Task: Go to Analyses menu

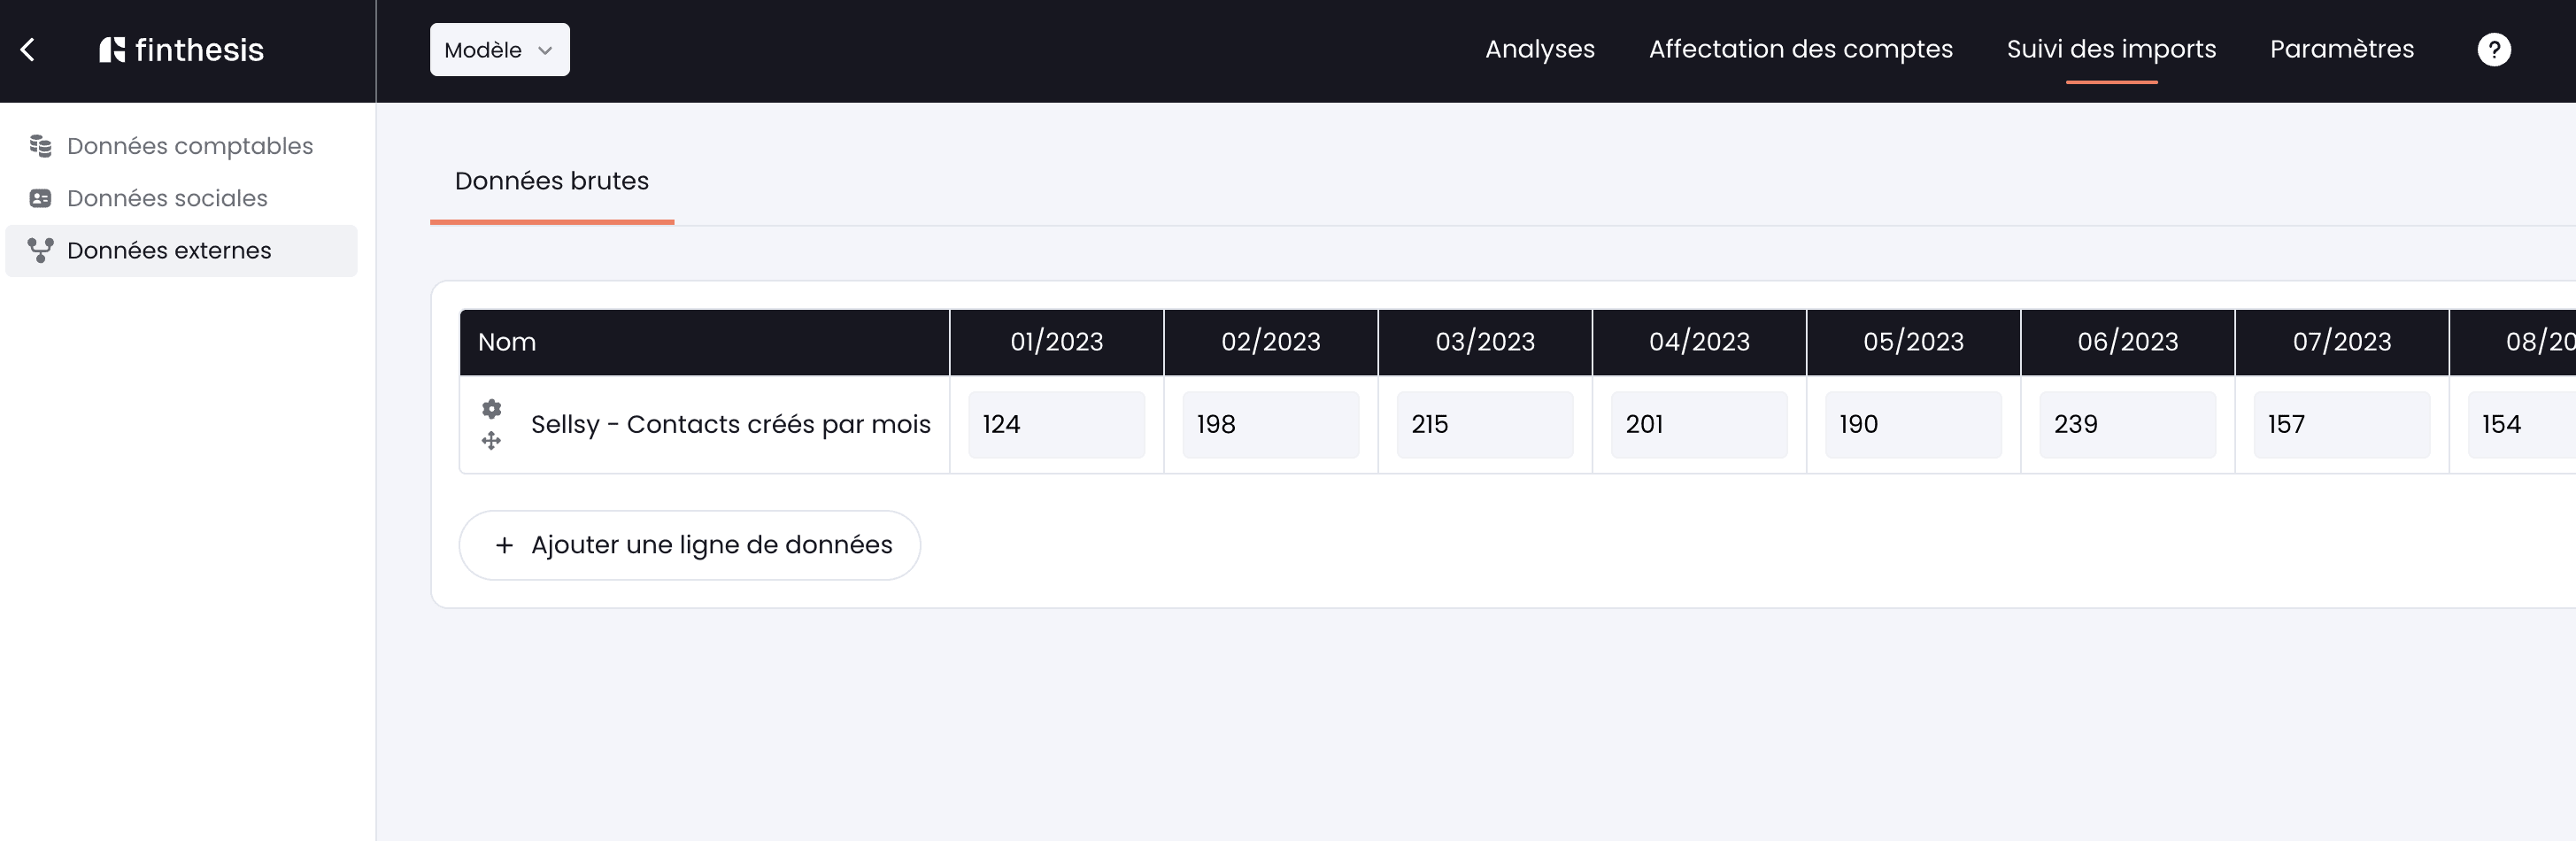Action: click(1539, 50)
